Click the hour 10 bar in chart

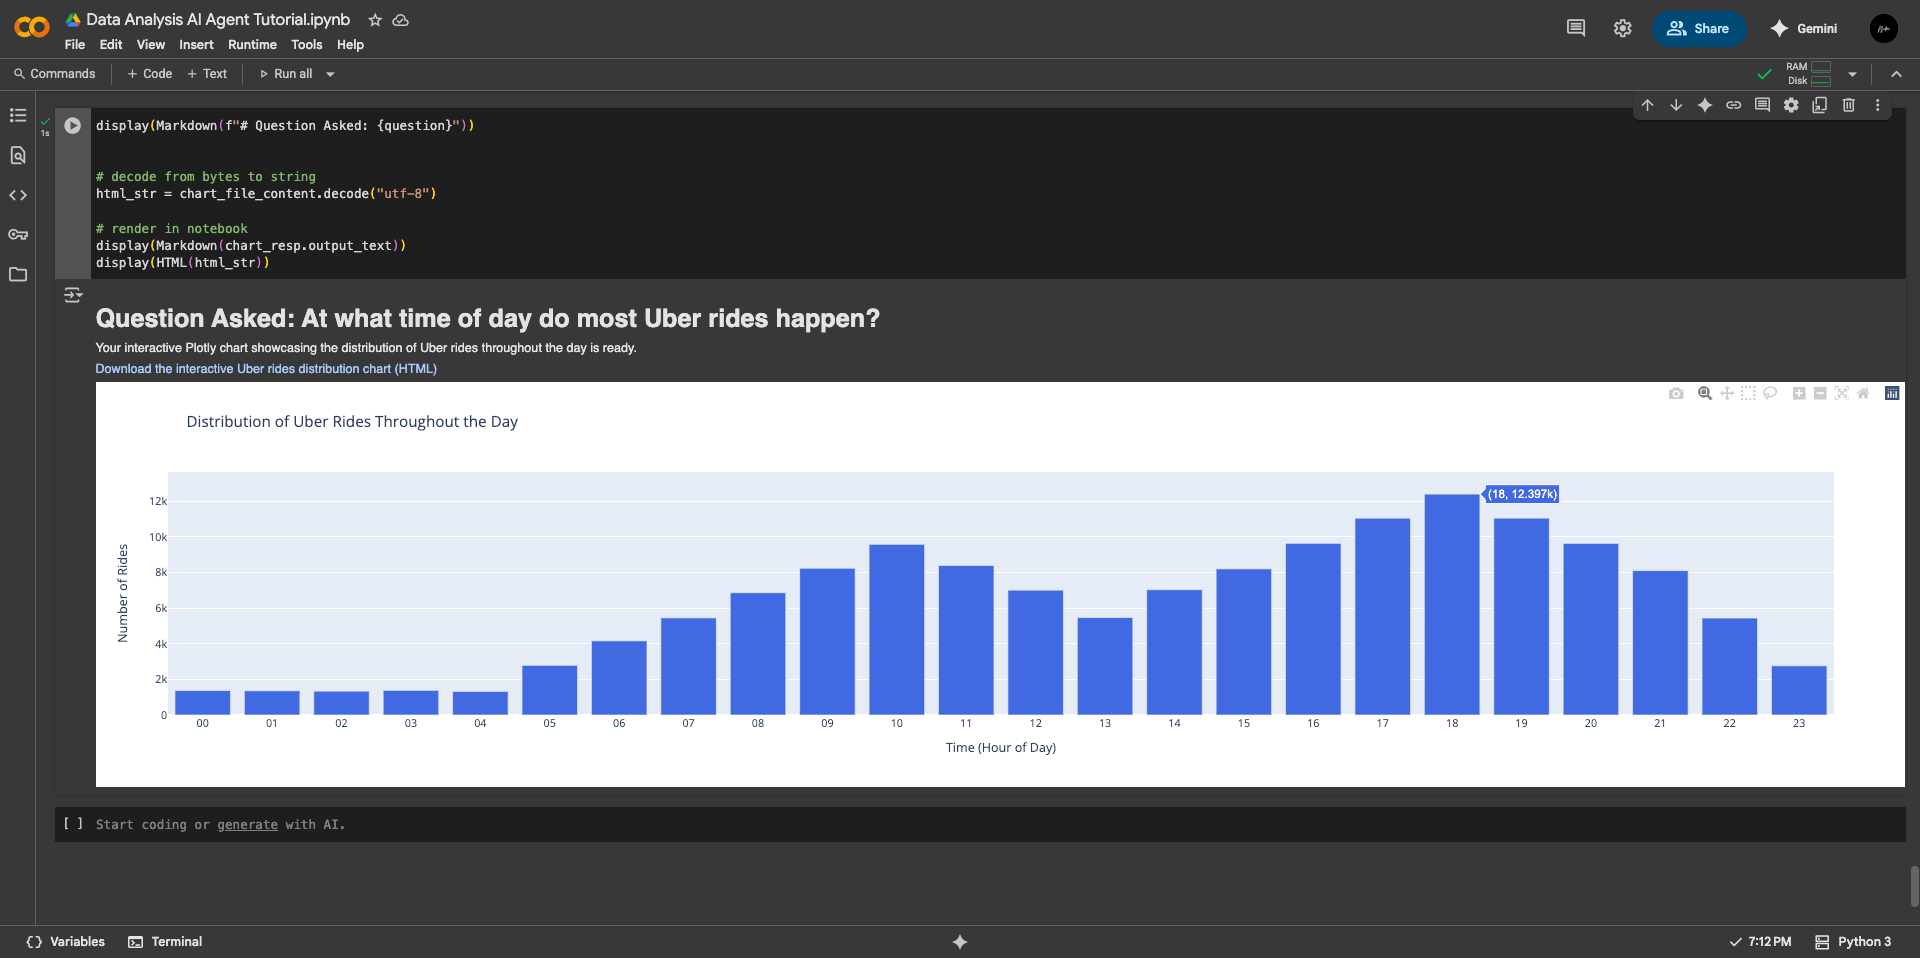[x=896, y=629]
